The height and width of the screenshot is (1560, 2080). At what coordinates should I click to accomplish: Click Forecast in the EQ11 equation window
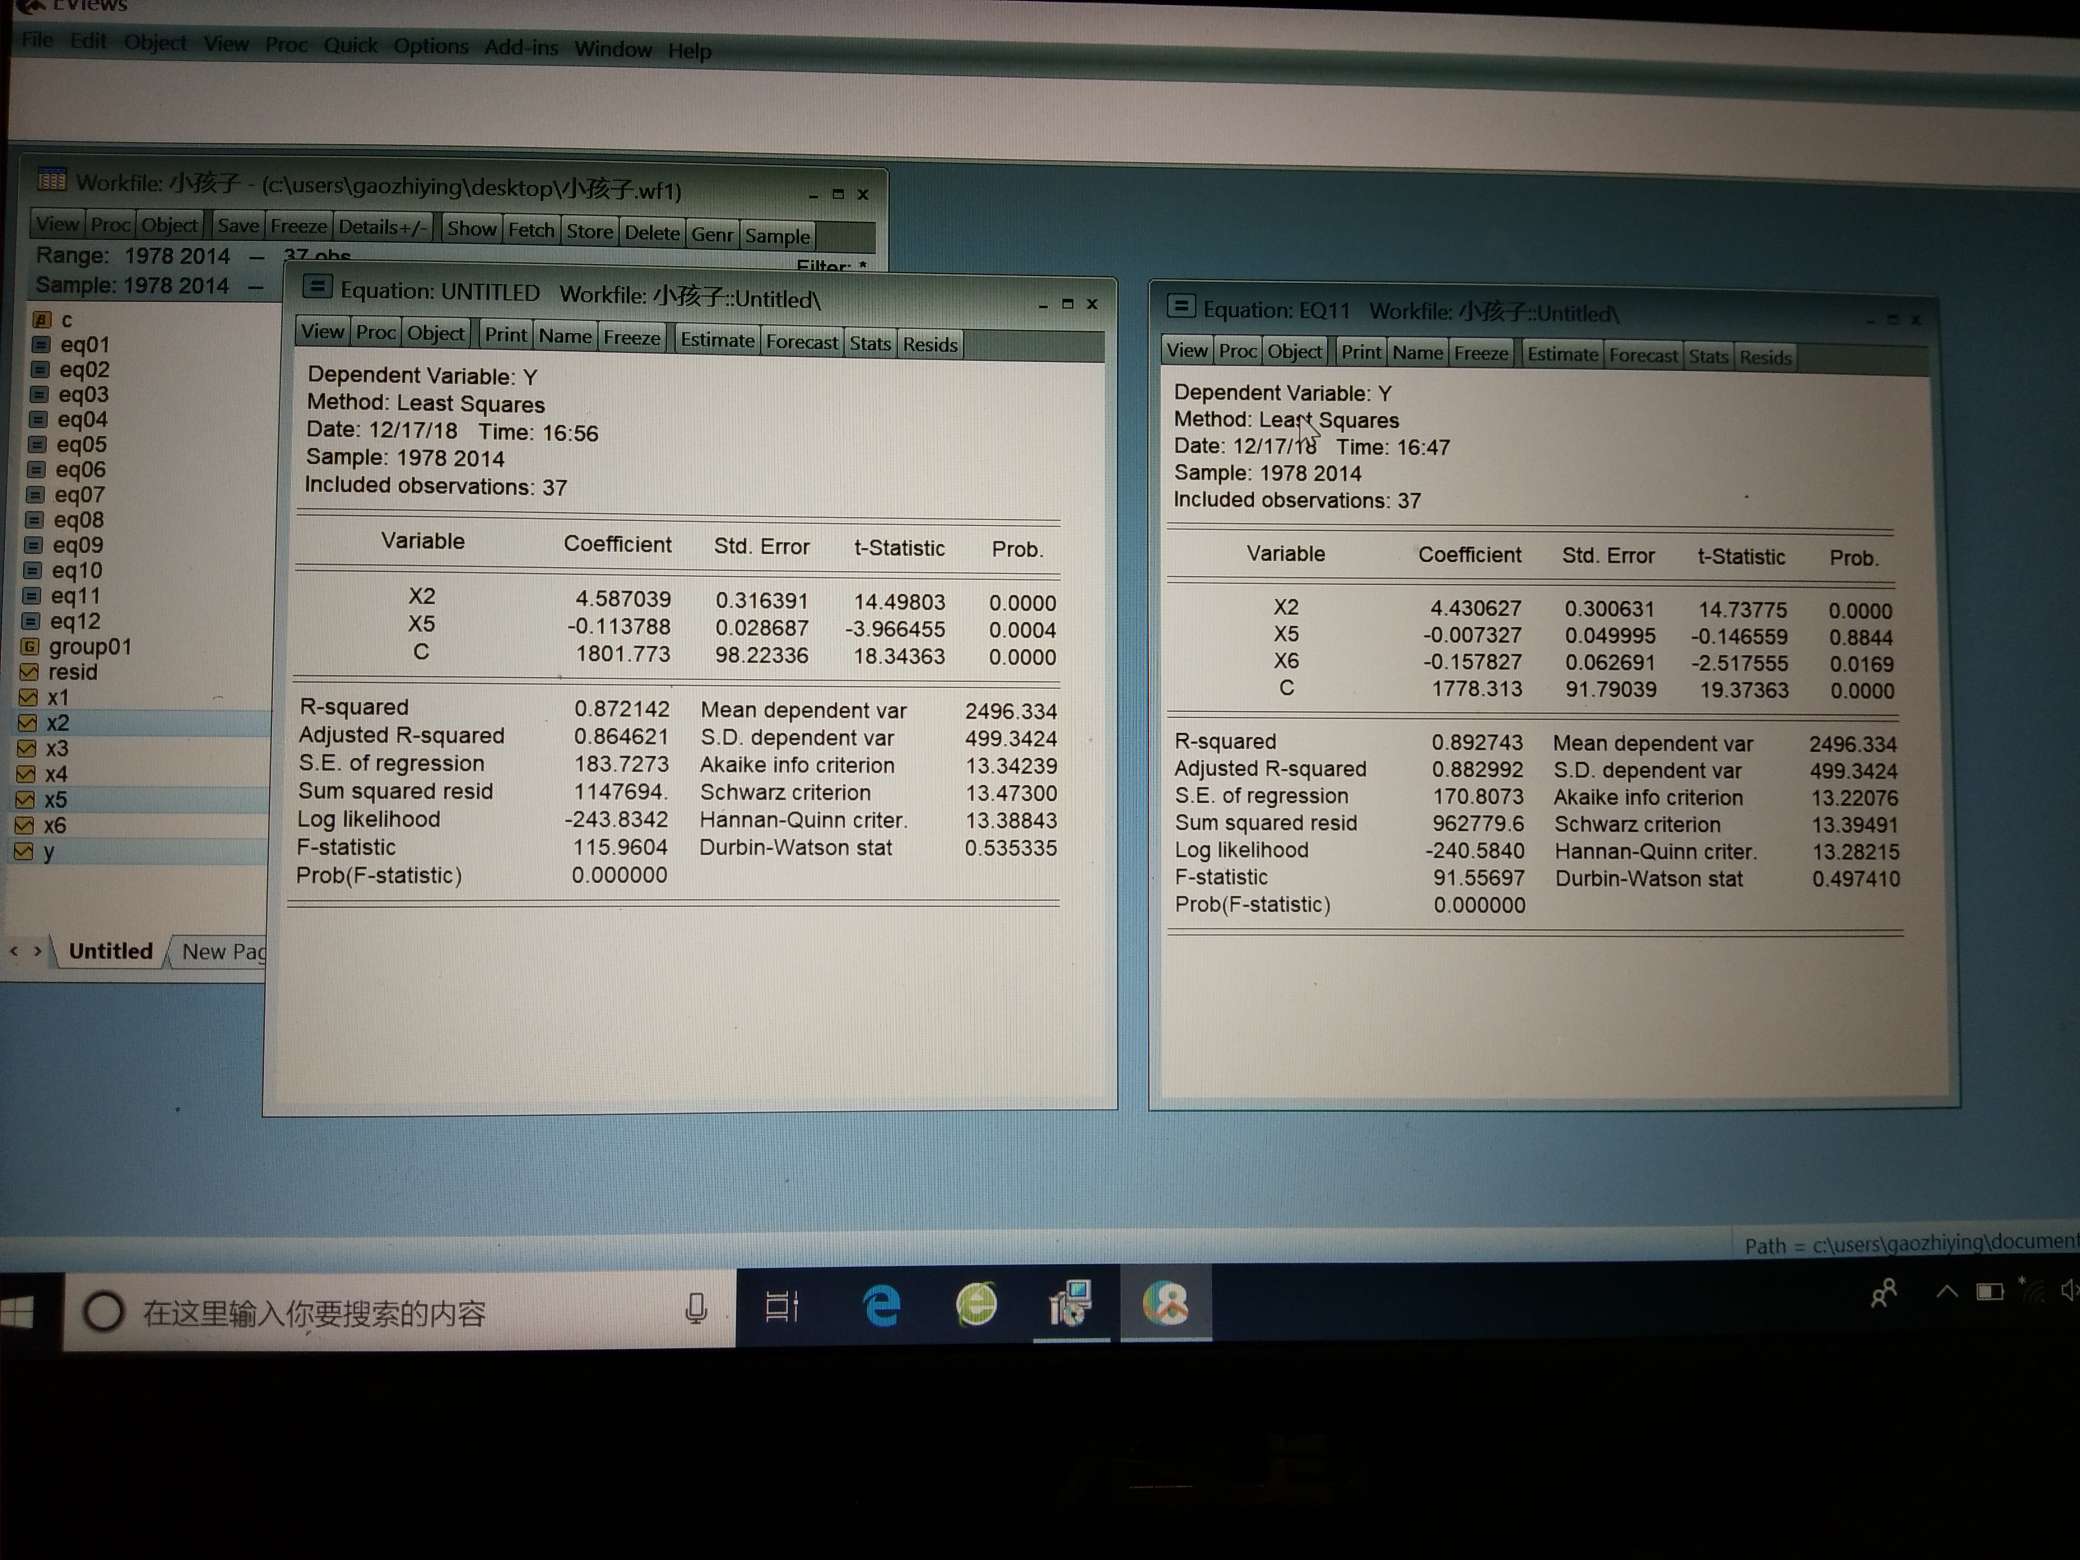(1642, 355)
